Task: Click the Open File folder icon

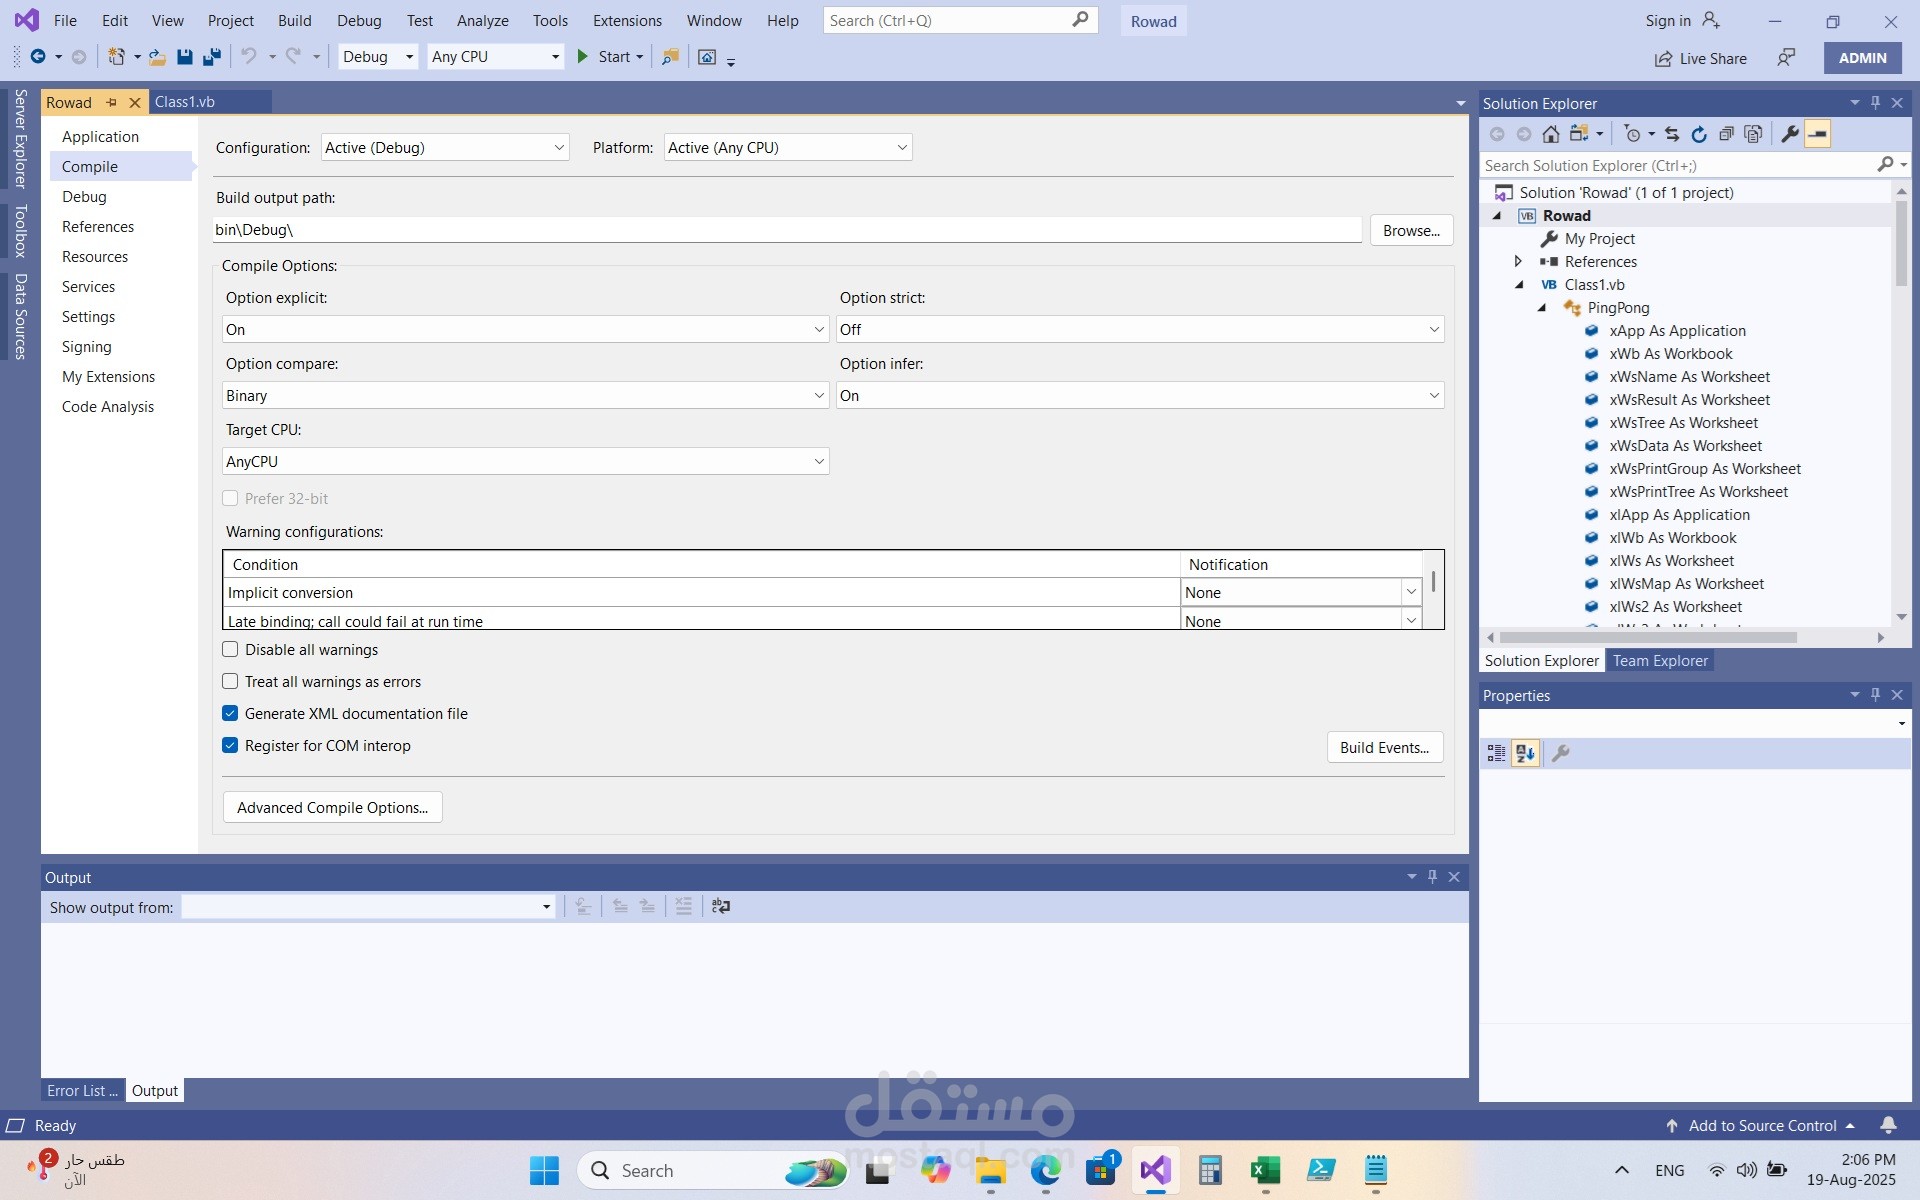Action: 157,57
